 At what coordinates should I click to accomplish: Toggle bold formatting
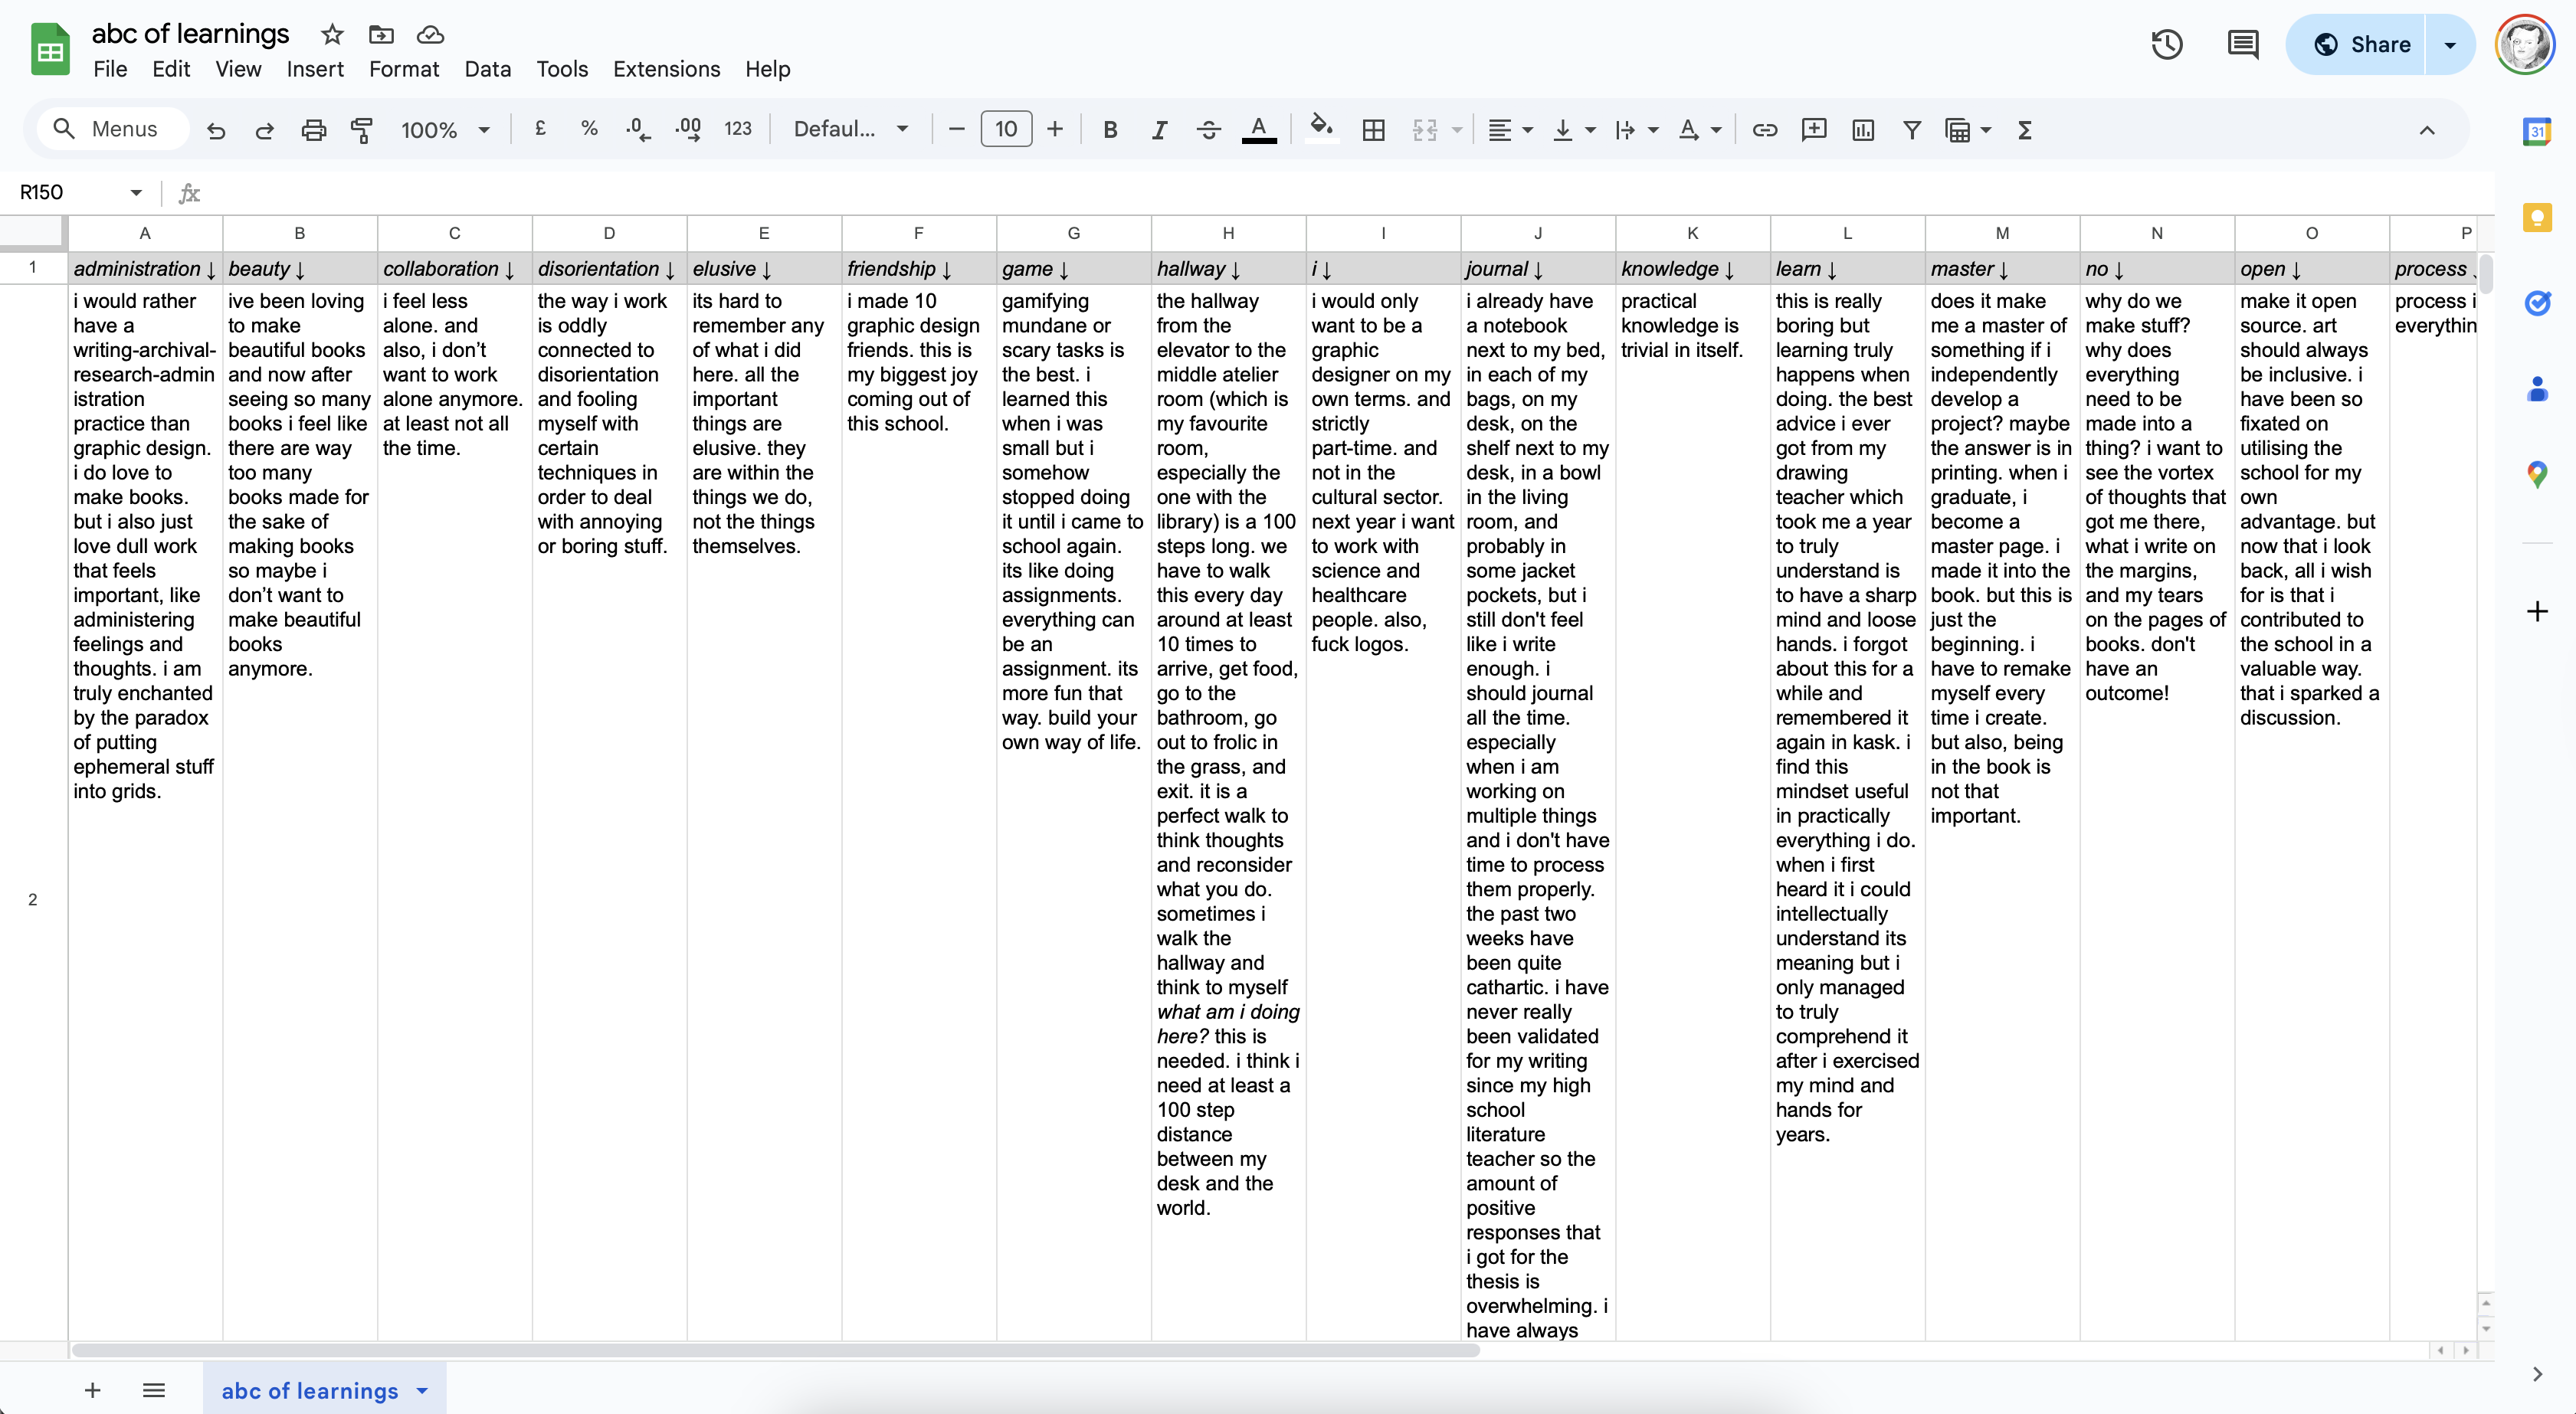click(1110, 130)
